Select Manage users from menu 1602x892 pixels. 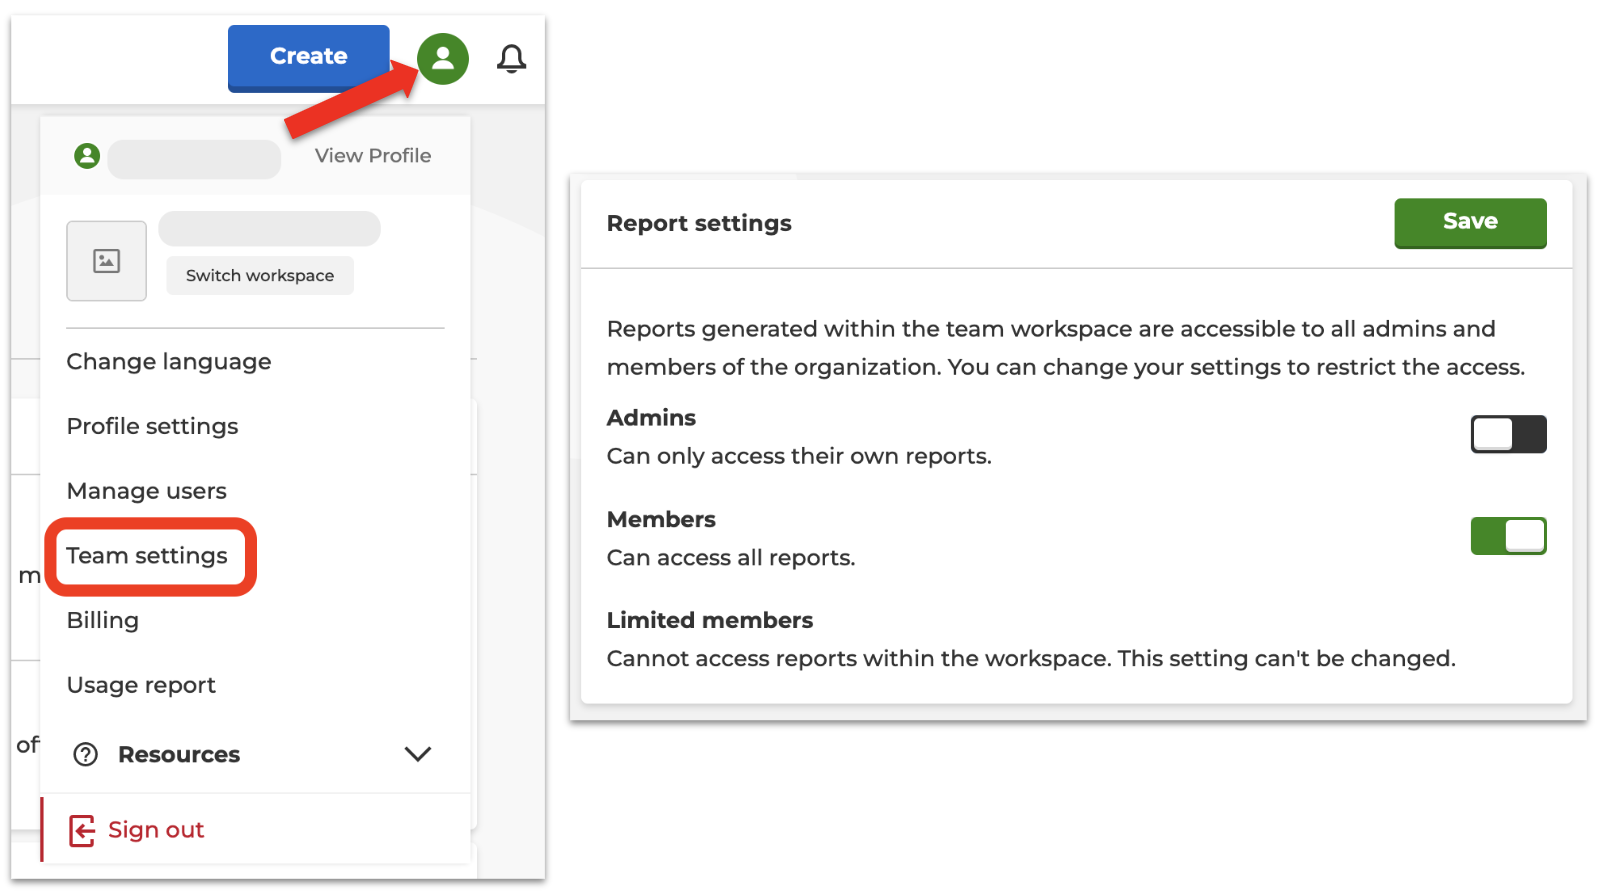tap(147, 491)
